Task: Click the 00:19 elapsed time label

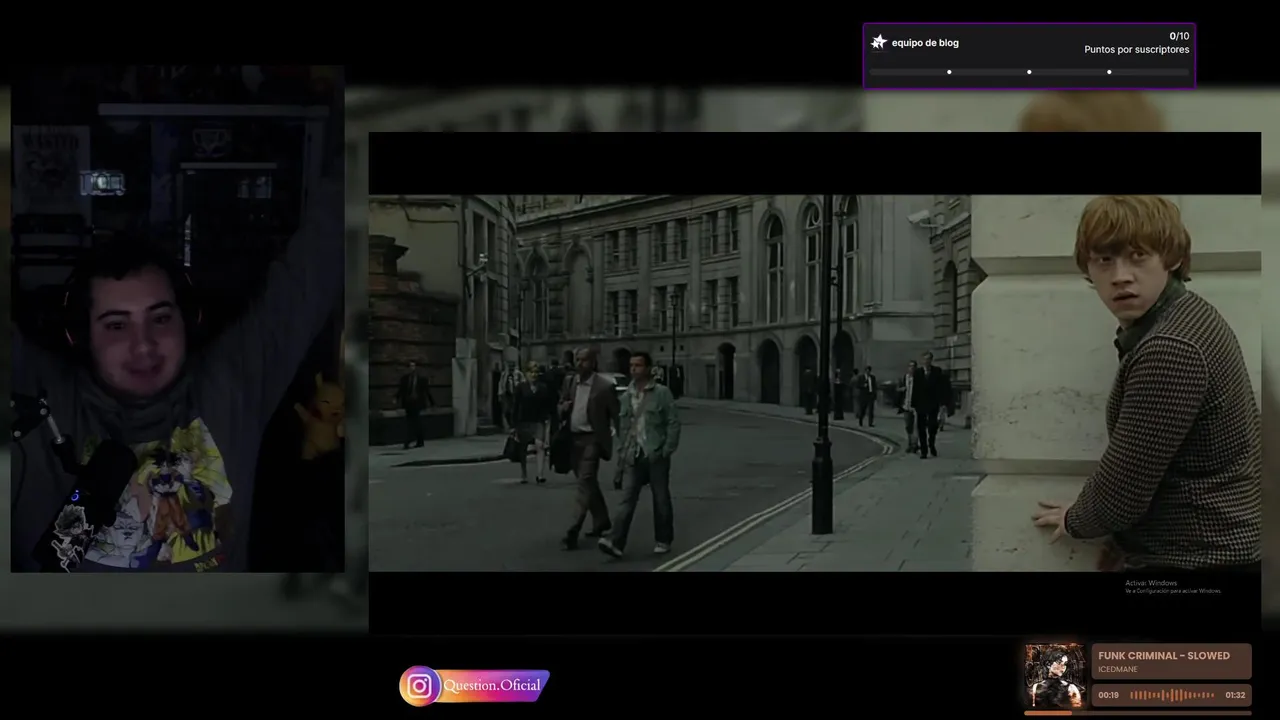Action: point(1108,695)
